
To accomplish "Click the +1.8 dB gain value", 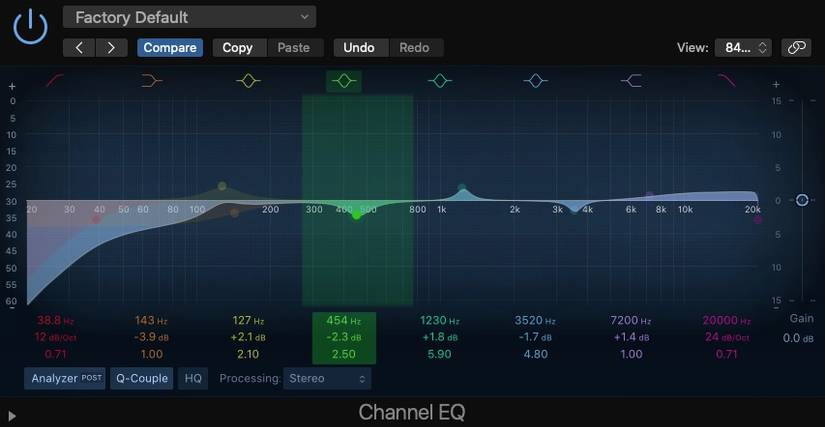I will click(x=440, y=337).
